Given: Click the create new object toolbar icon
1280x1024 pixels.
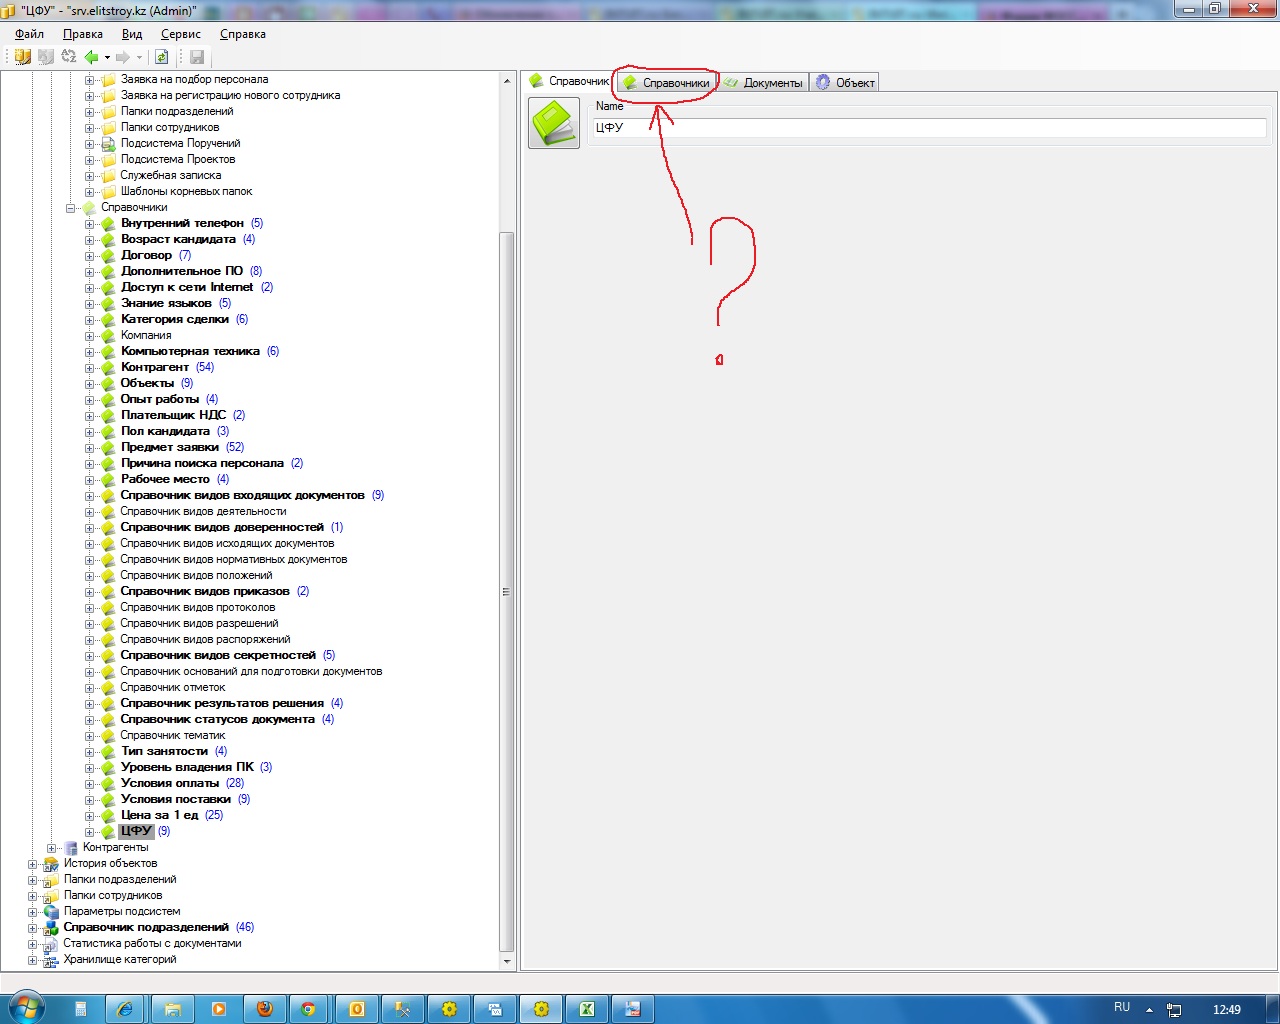Looking at the screenshot, I should [22, 57].
